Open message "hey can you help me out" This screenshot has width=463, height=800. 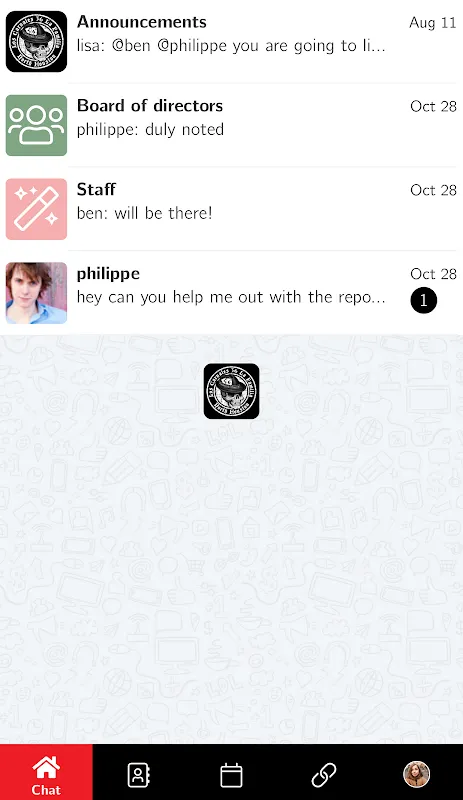click(x=231, y=297)
